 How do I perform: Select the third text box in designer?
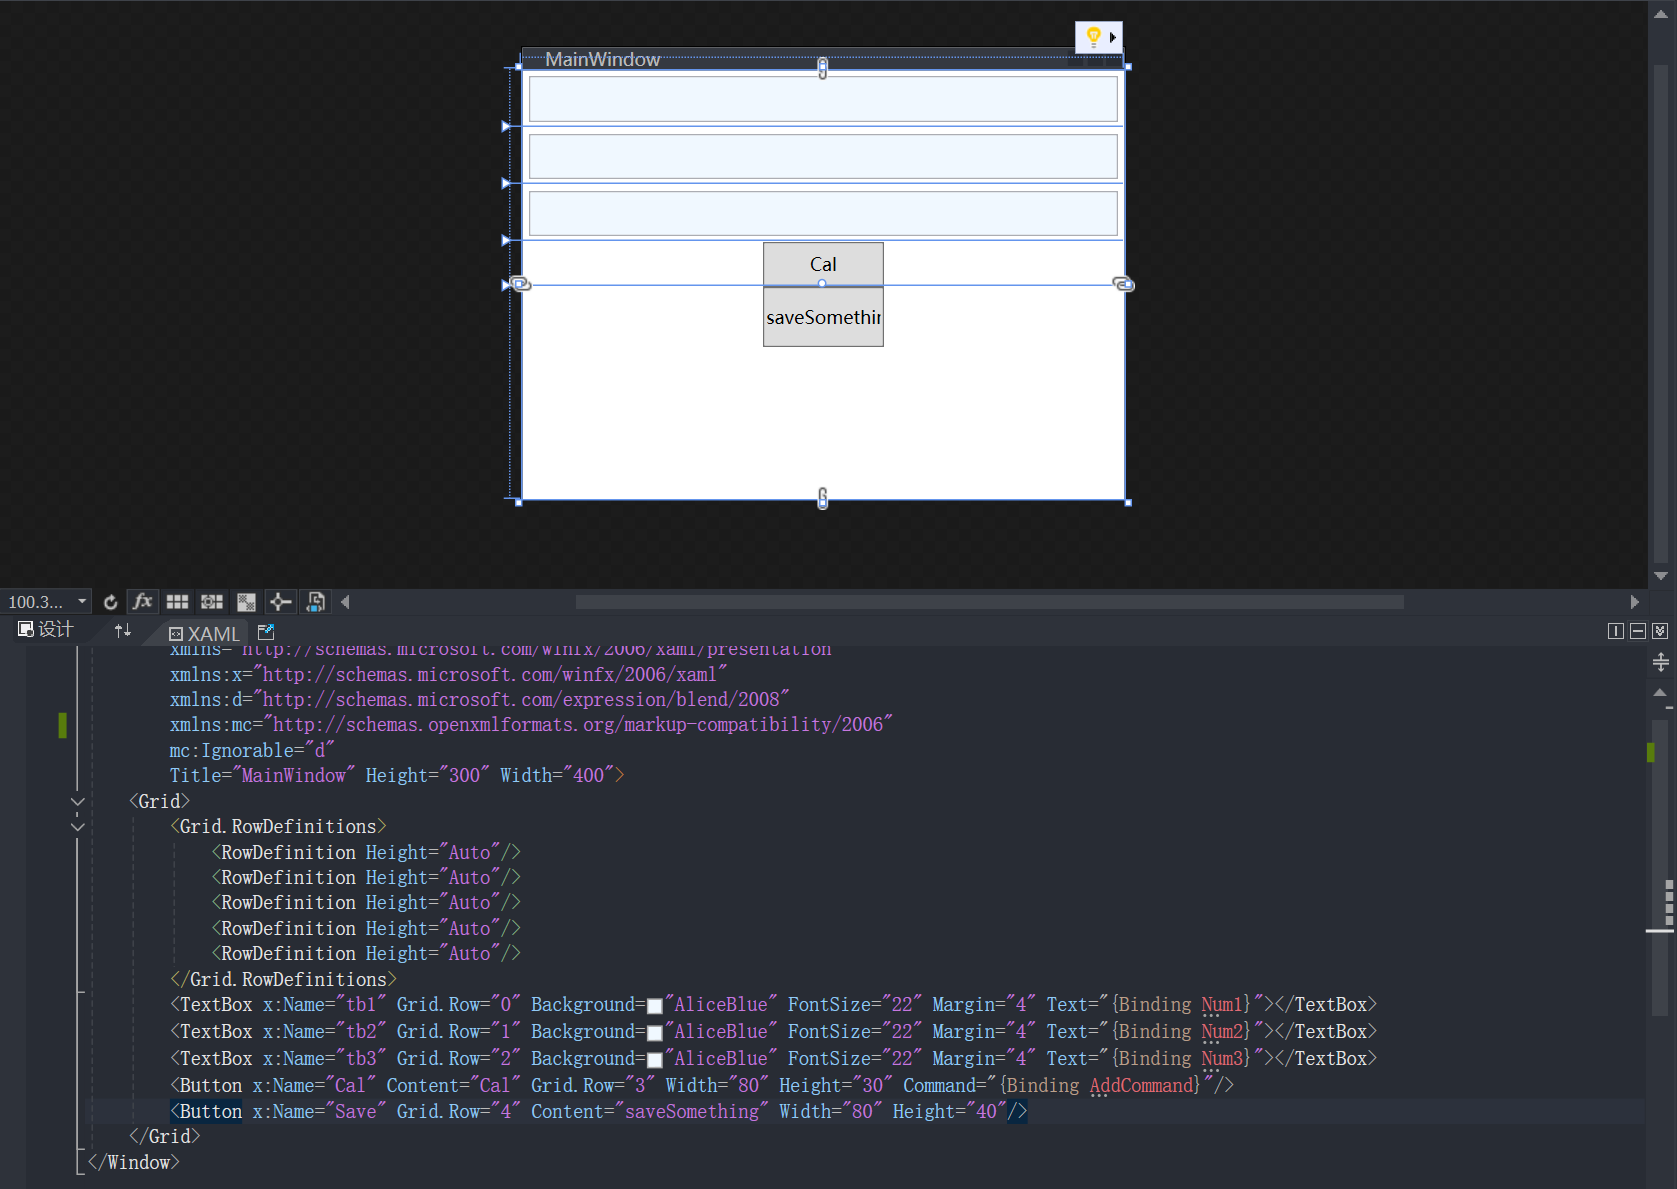[x=823, y=213]
